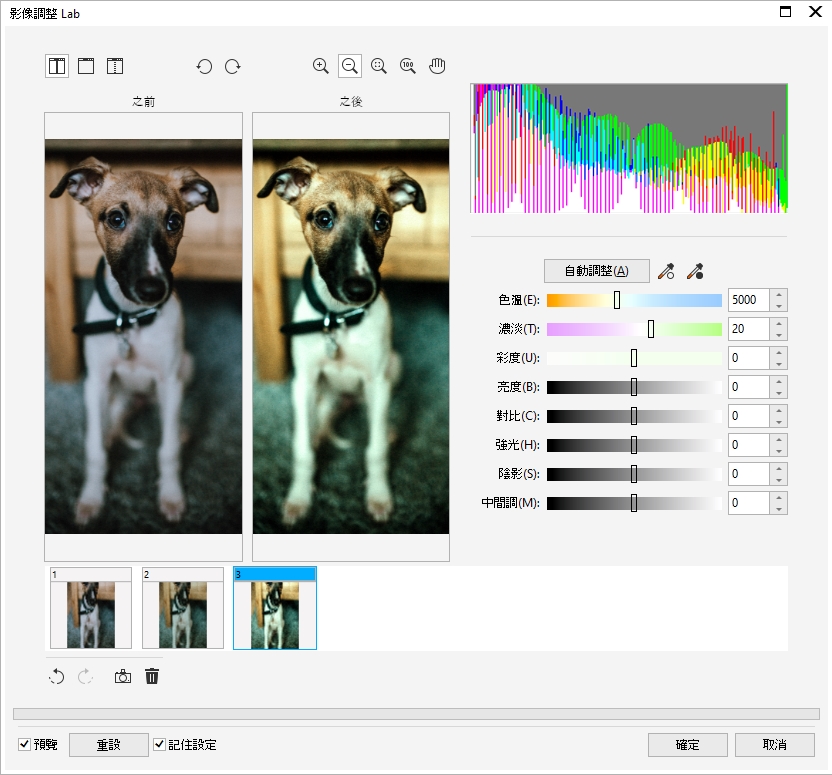
Task: Select snapshot thumbnail 2
Action: pyautogui.click(x=183, y=609)
